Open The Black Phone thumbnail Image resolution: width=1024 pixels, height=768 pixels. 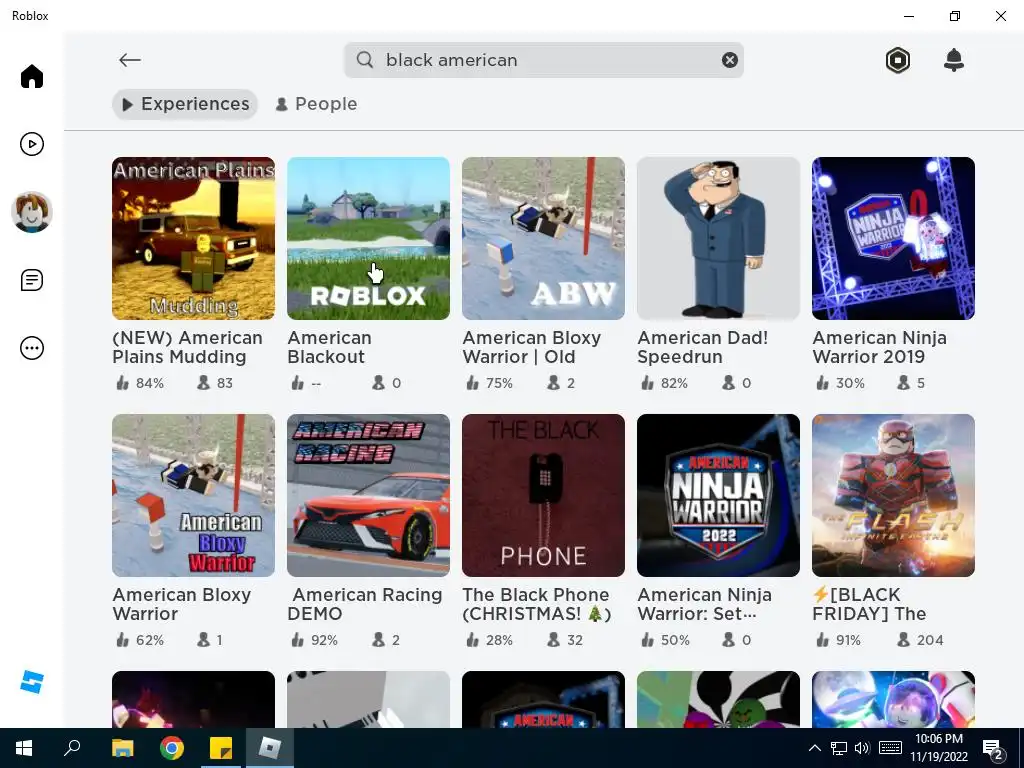point(543,496)
